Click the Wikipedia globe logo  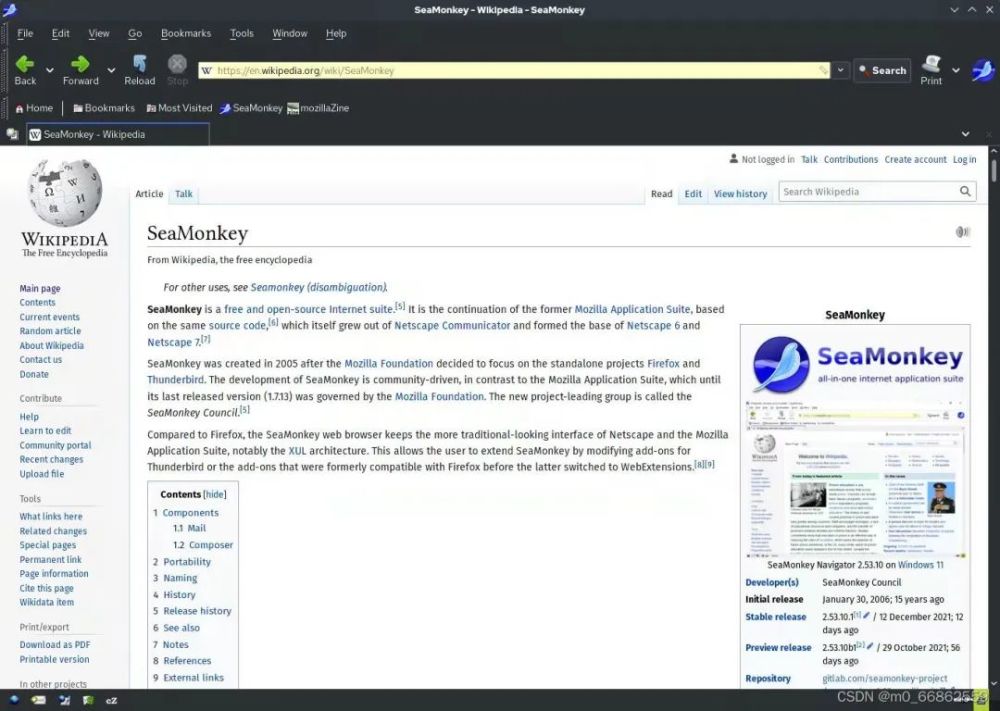[64, 193]
